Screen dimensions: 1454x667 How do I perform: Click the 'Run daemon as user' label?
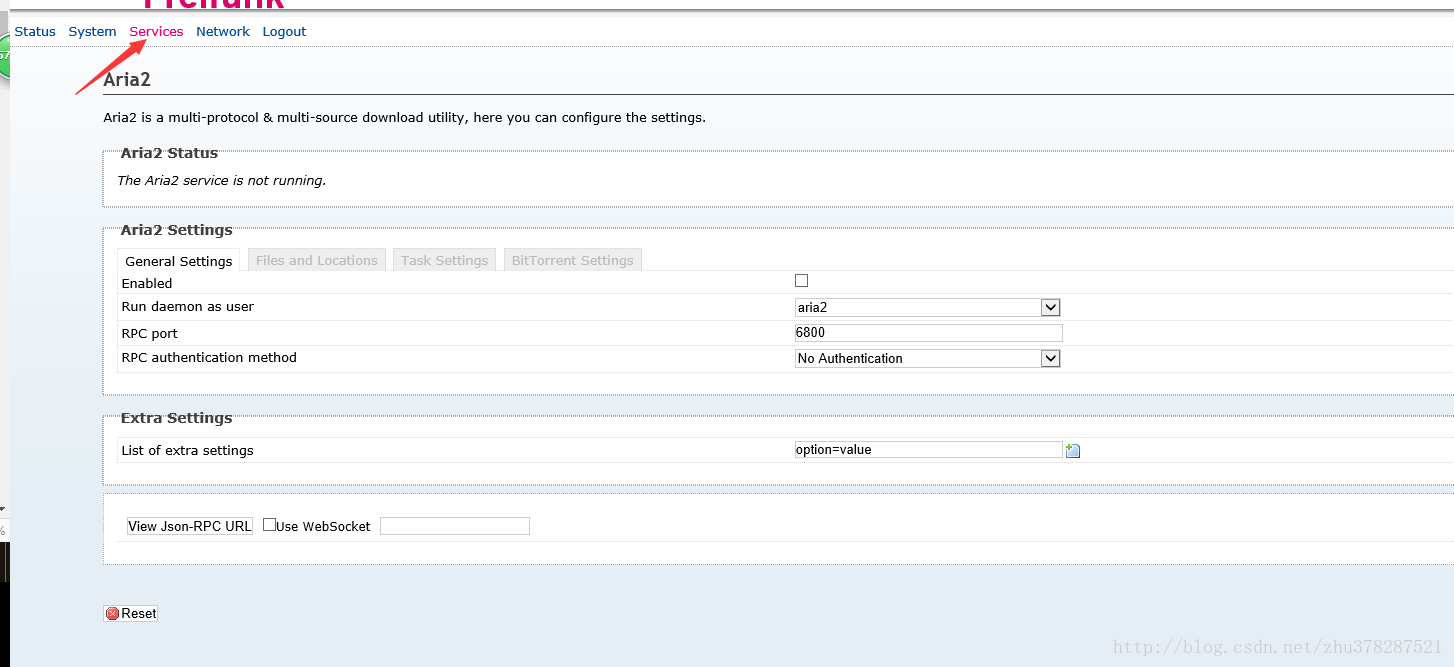click(x=187, y=307)
